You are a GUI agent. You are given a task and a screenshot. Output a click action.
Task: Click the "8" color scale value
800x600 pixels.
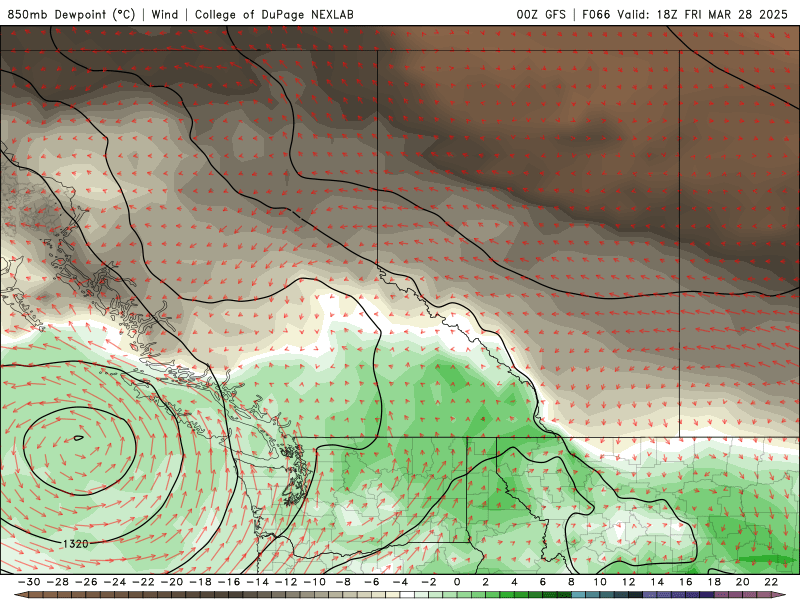[x=571, y=582]
